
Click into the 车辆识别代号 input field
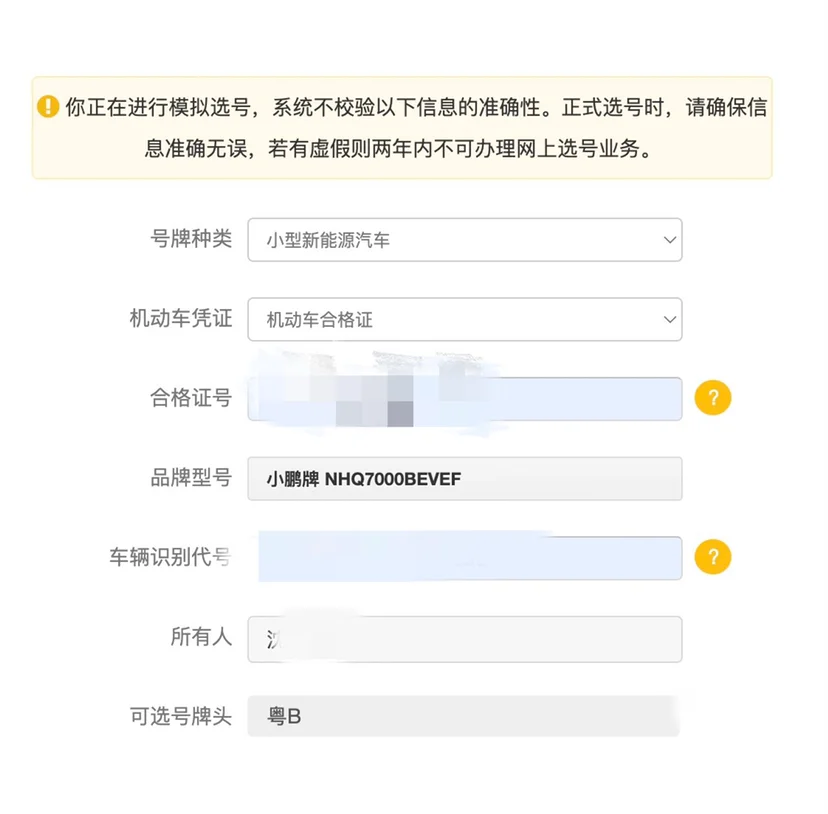465,558
